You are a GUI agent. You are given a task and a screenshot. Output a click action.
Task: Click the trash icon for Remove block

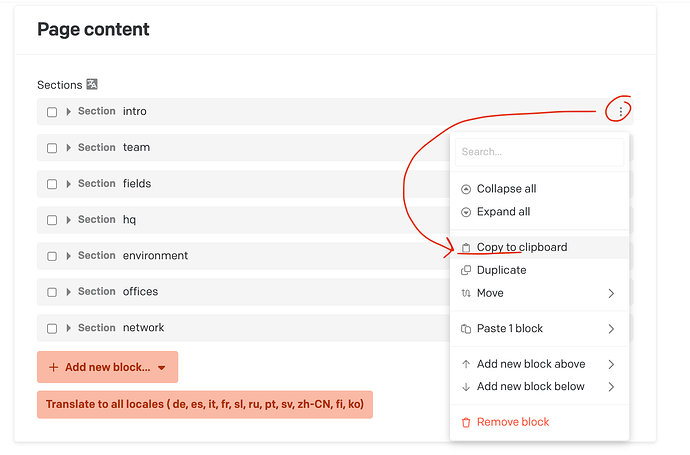pos(465,422)
